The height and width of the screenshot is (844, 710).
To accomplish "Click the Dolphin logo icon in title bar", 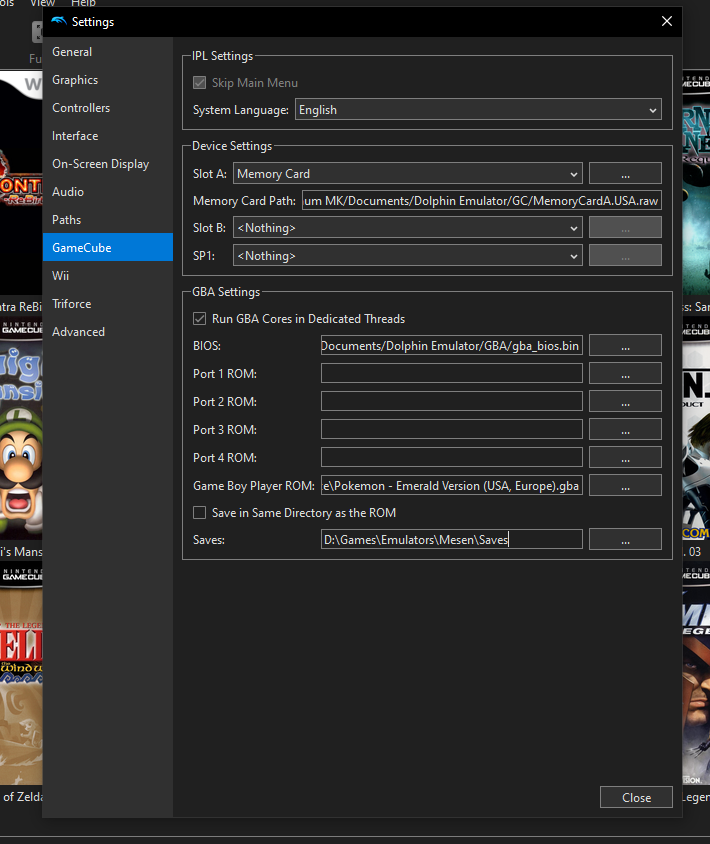I will click(59, 22).
